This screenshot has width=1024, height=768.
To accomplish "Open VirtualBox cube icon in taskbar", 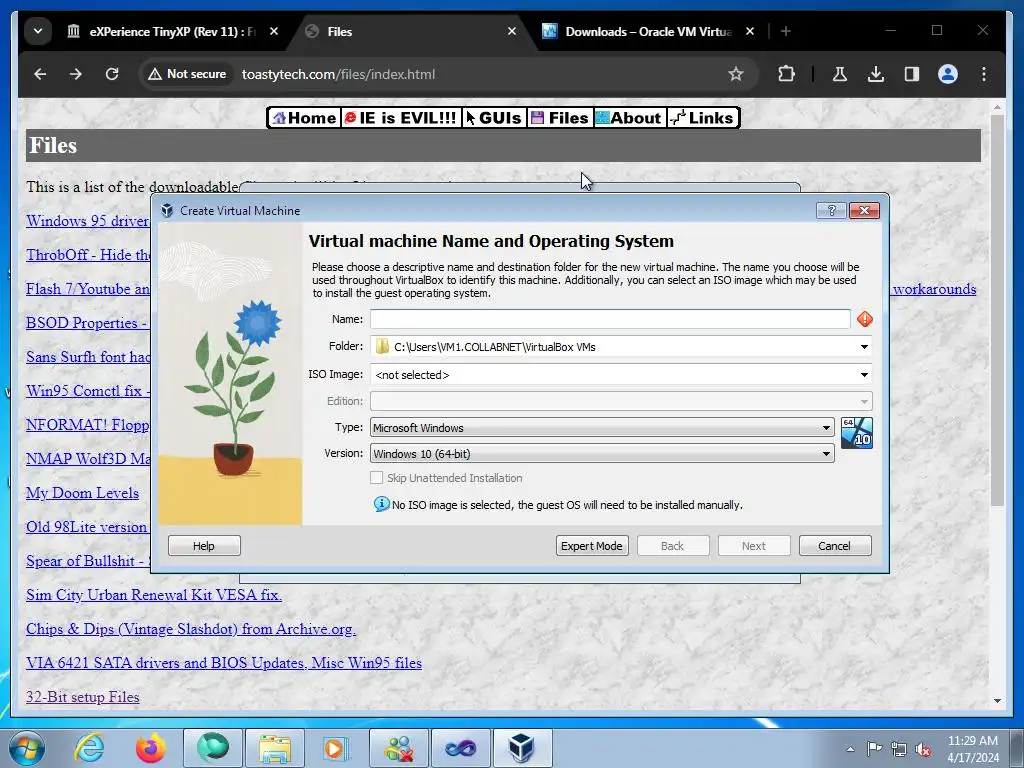I will click(x=522, y=748).
